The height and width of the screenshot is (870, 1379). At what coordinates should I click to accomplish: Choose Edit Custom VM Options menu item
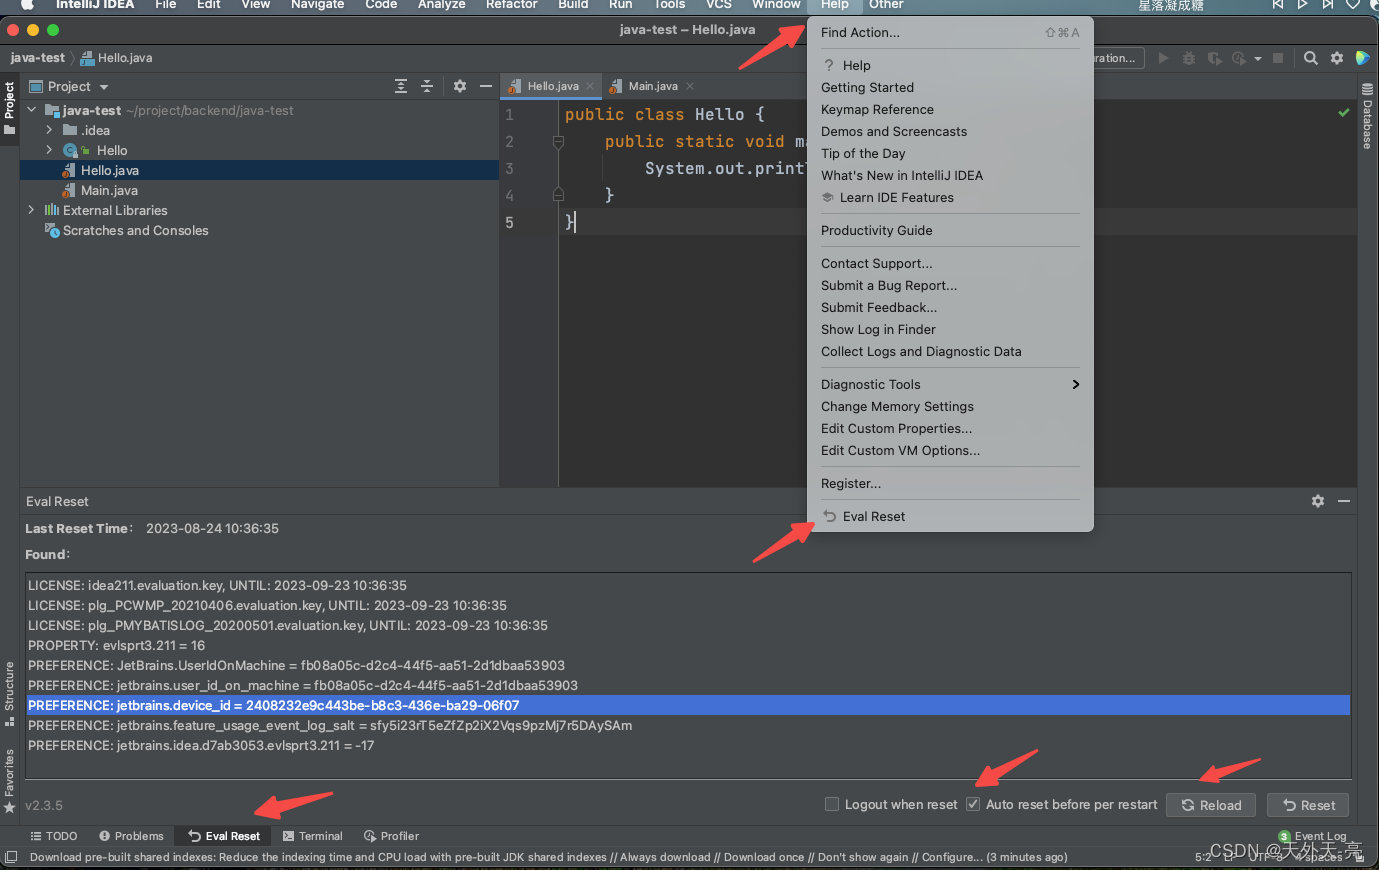point(950,450)
